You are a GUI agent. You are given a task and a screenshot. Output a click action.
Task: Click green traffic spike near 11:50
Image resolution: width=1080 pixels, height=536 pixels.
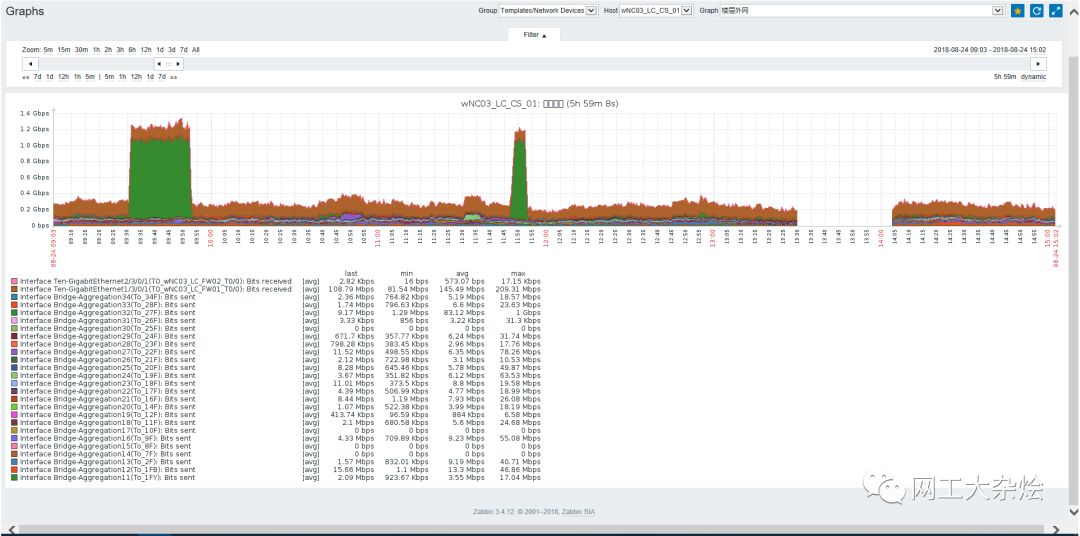click(519, 179)
